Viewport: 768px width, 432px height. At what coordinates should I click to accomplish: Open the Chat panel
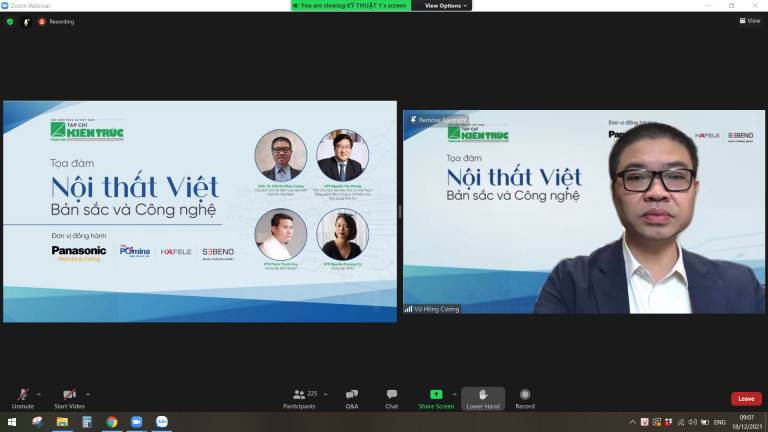392,397
